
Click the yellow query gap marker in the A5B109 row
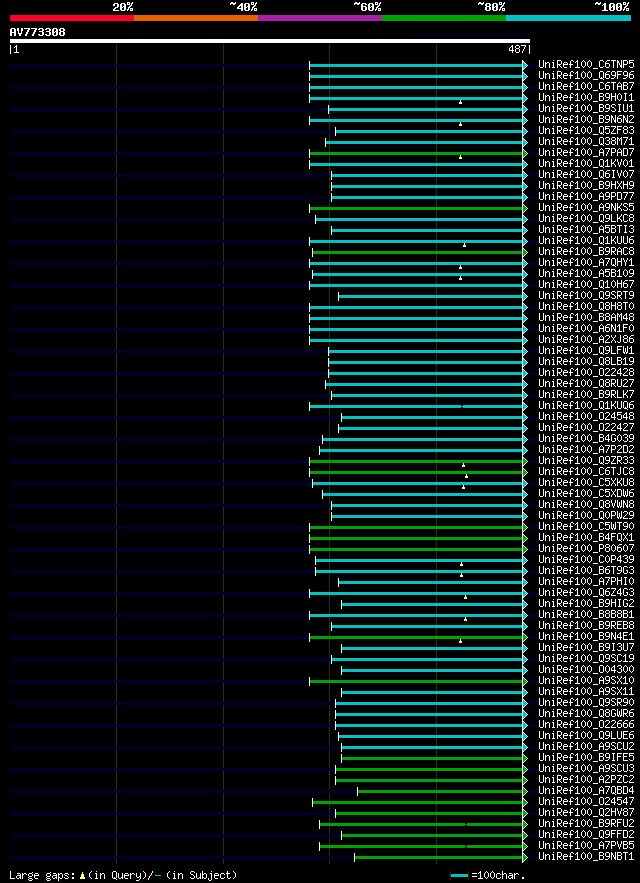click(460, 278)
